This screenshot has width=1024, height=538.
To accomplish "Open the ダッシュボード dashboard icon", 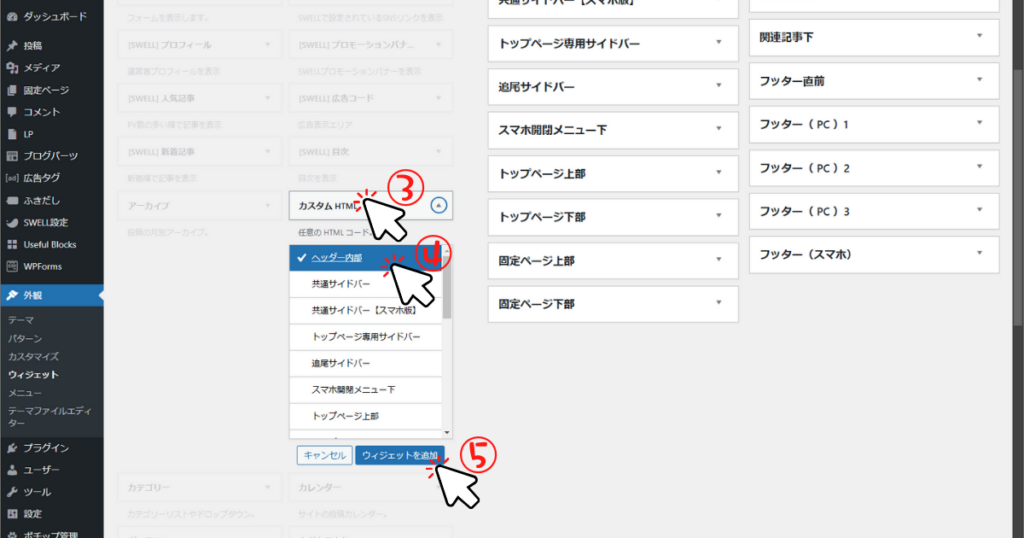I will [12, 17].
